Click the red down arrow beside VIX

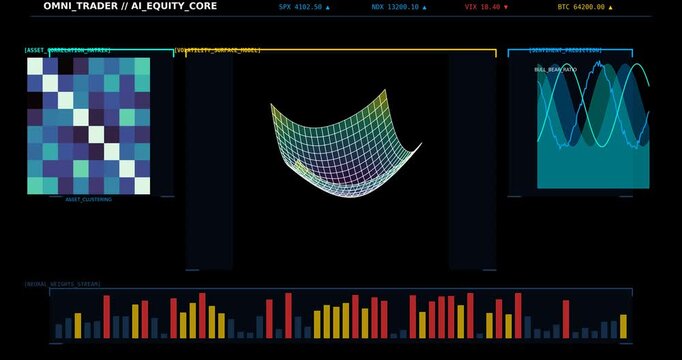tap(505, 7)
